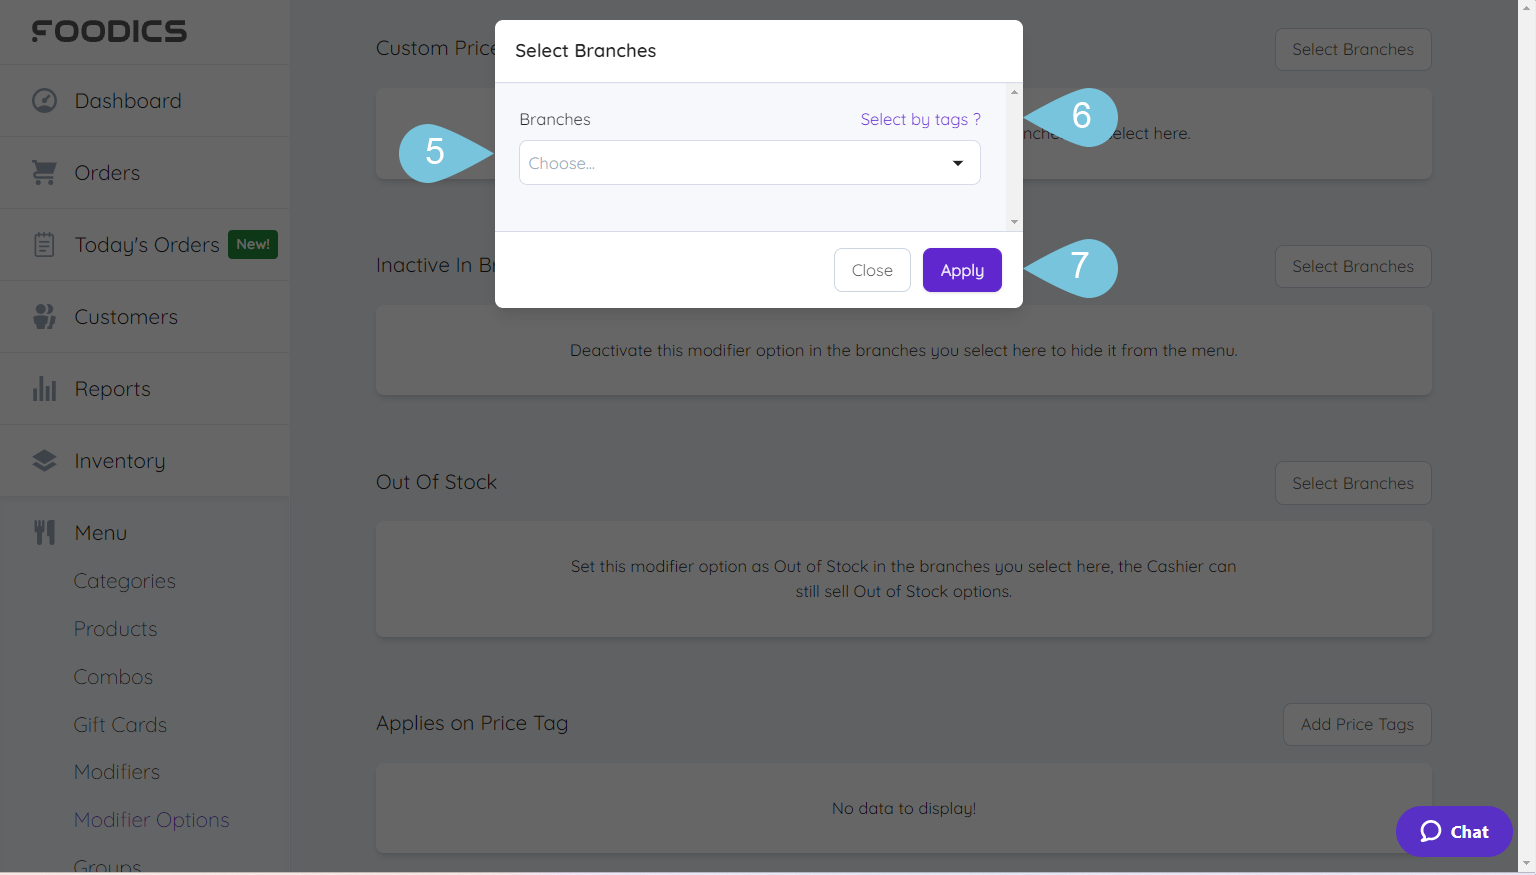
Task: Go to Orders in sidebar
Action: (145, 172)
